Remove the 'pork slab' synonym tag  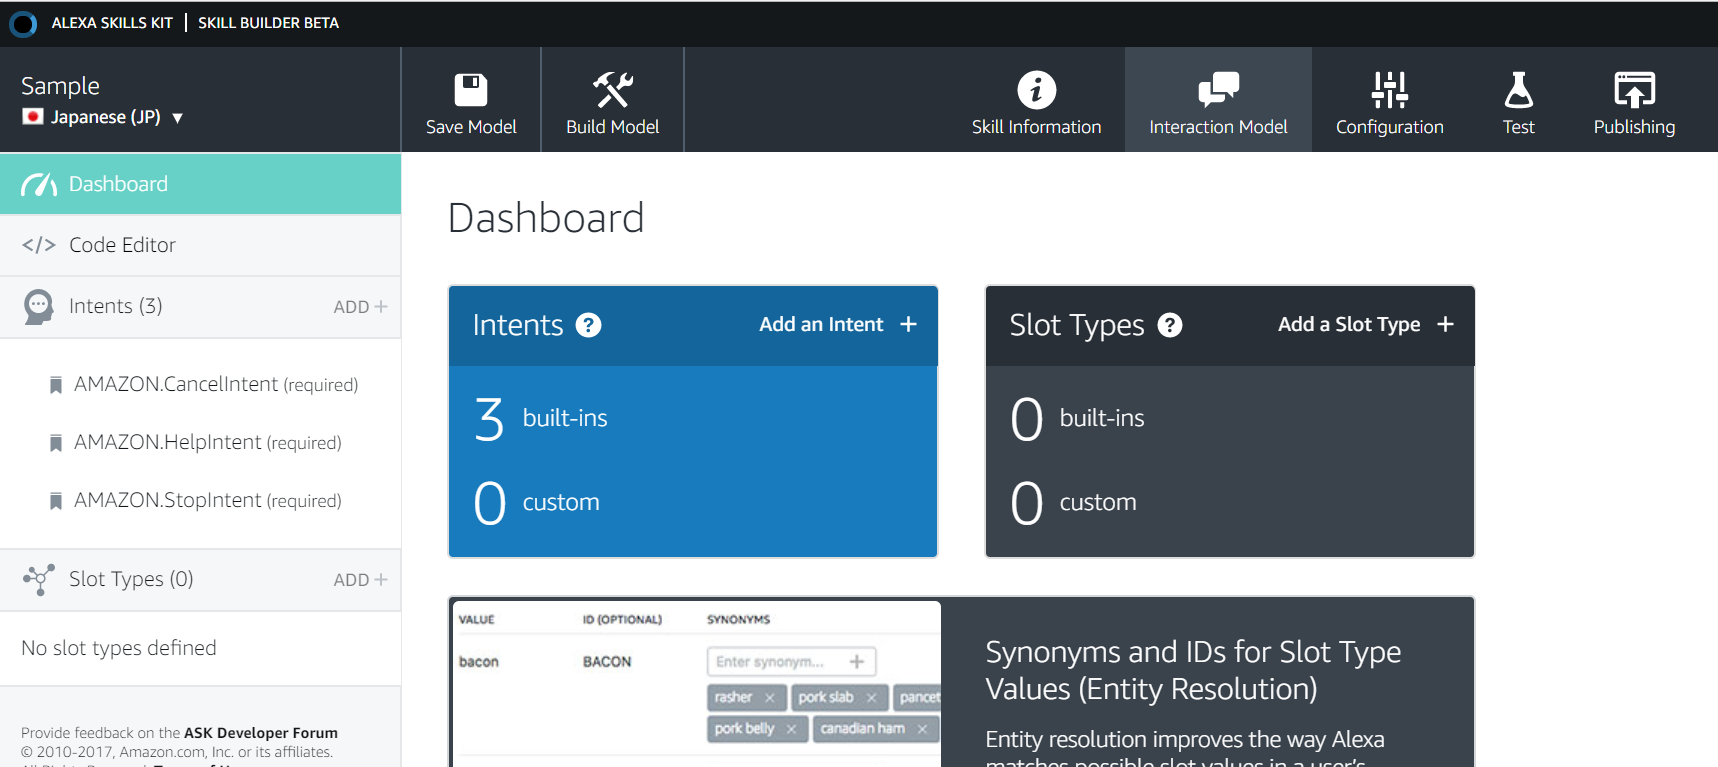[871, 698]
